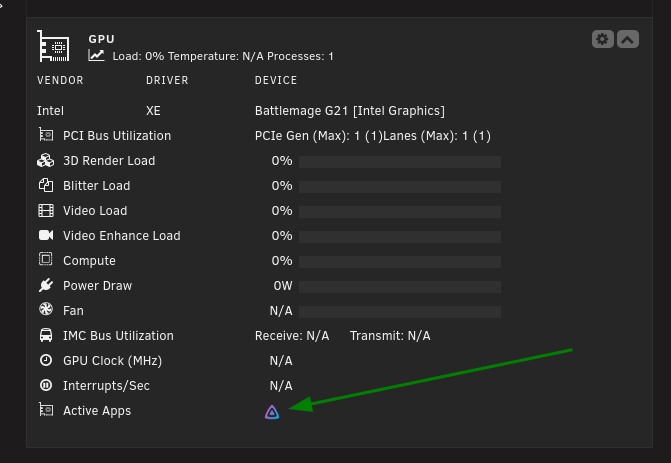Click the GPU Clock (MHz) clock icon
The image size is (671, 463).
point(46,360)
